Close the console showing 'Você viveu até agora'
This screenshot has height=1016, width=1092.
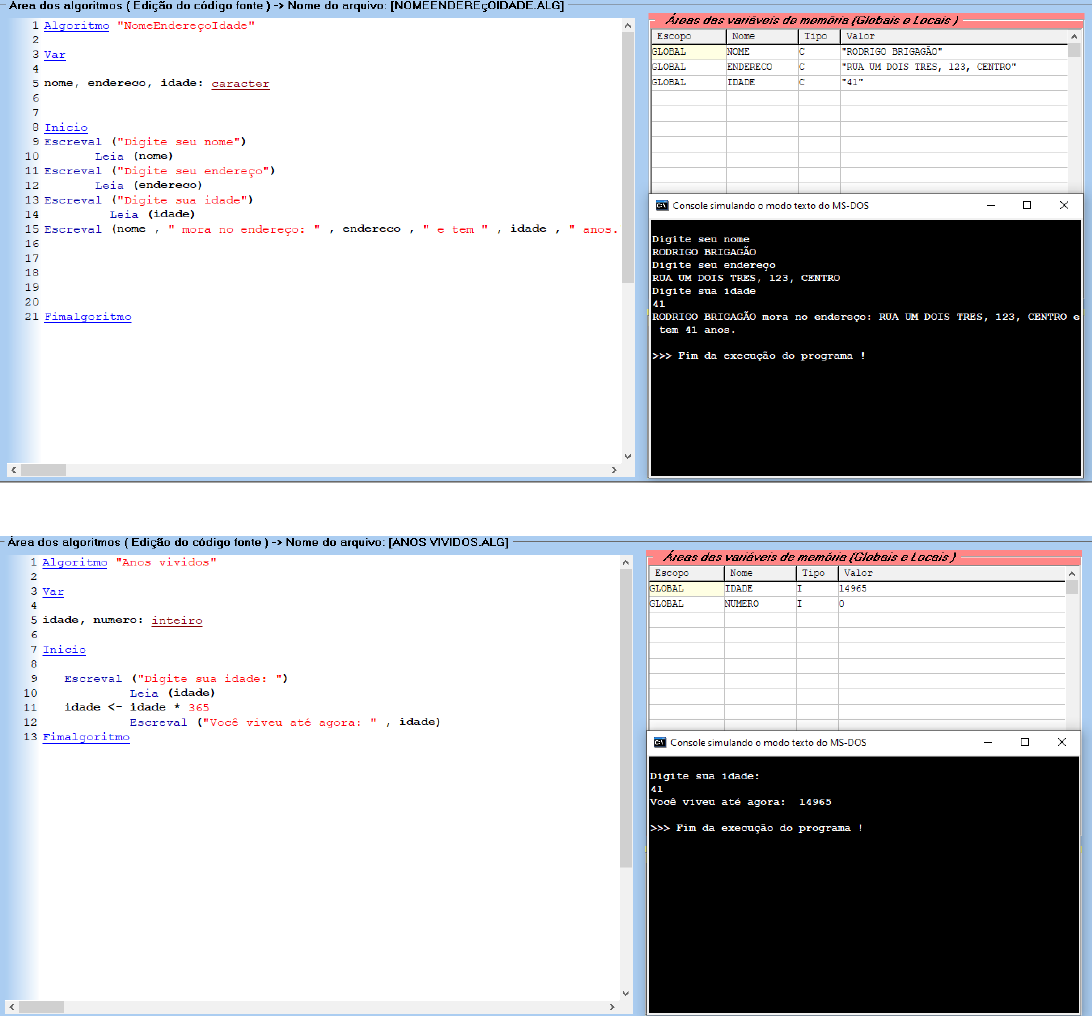(x=1061, y=742)
